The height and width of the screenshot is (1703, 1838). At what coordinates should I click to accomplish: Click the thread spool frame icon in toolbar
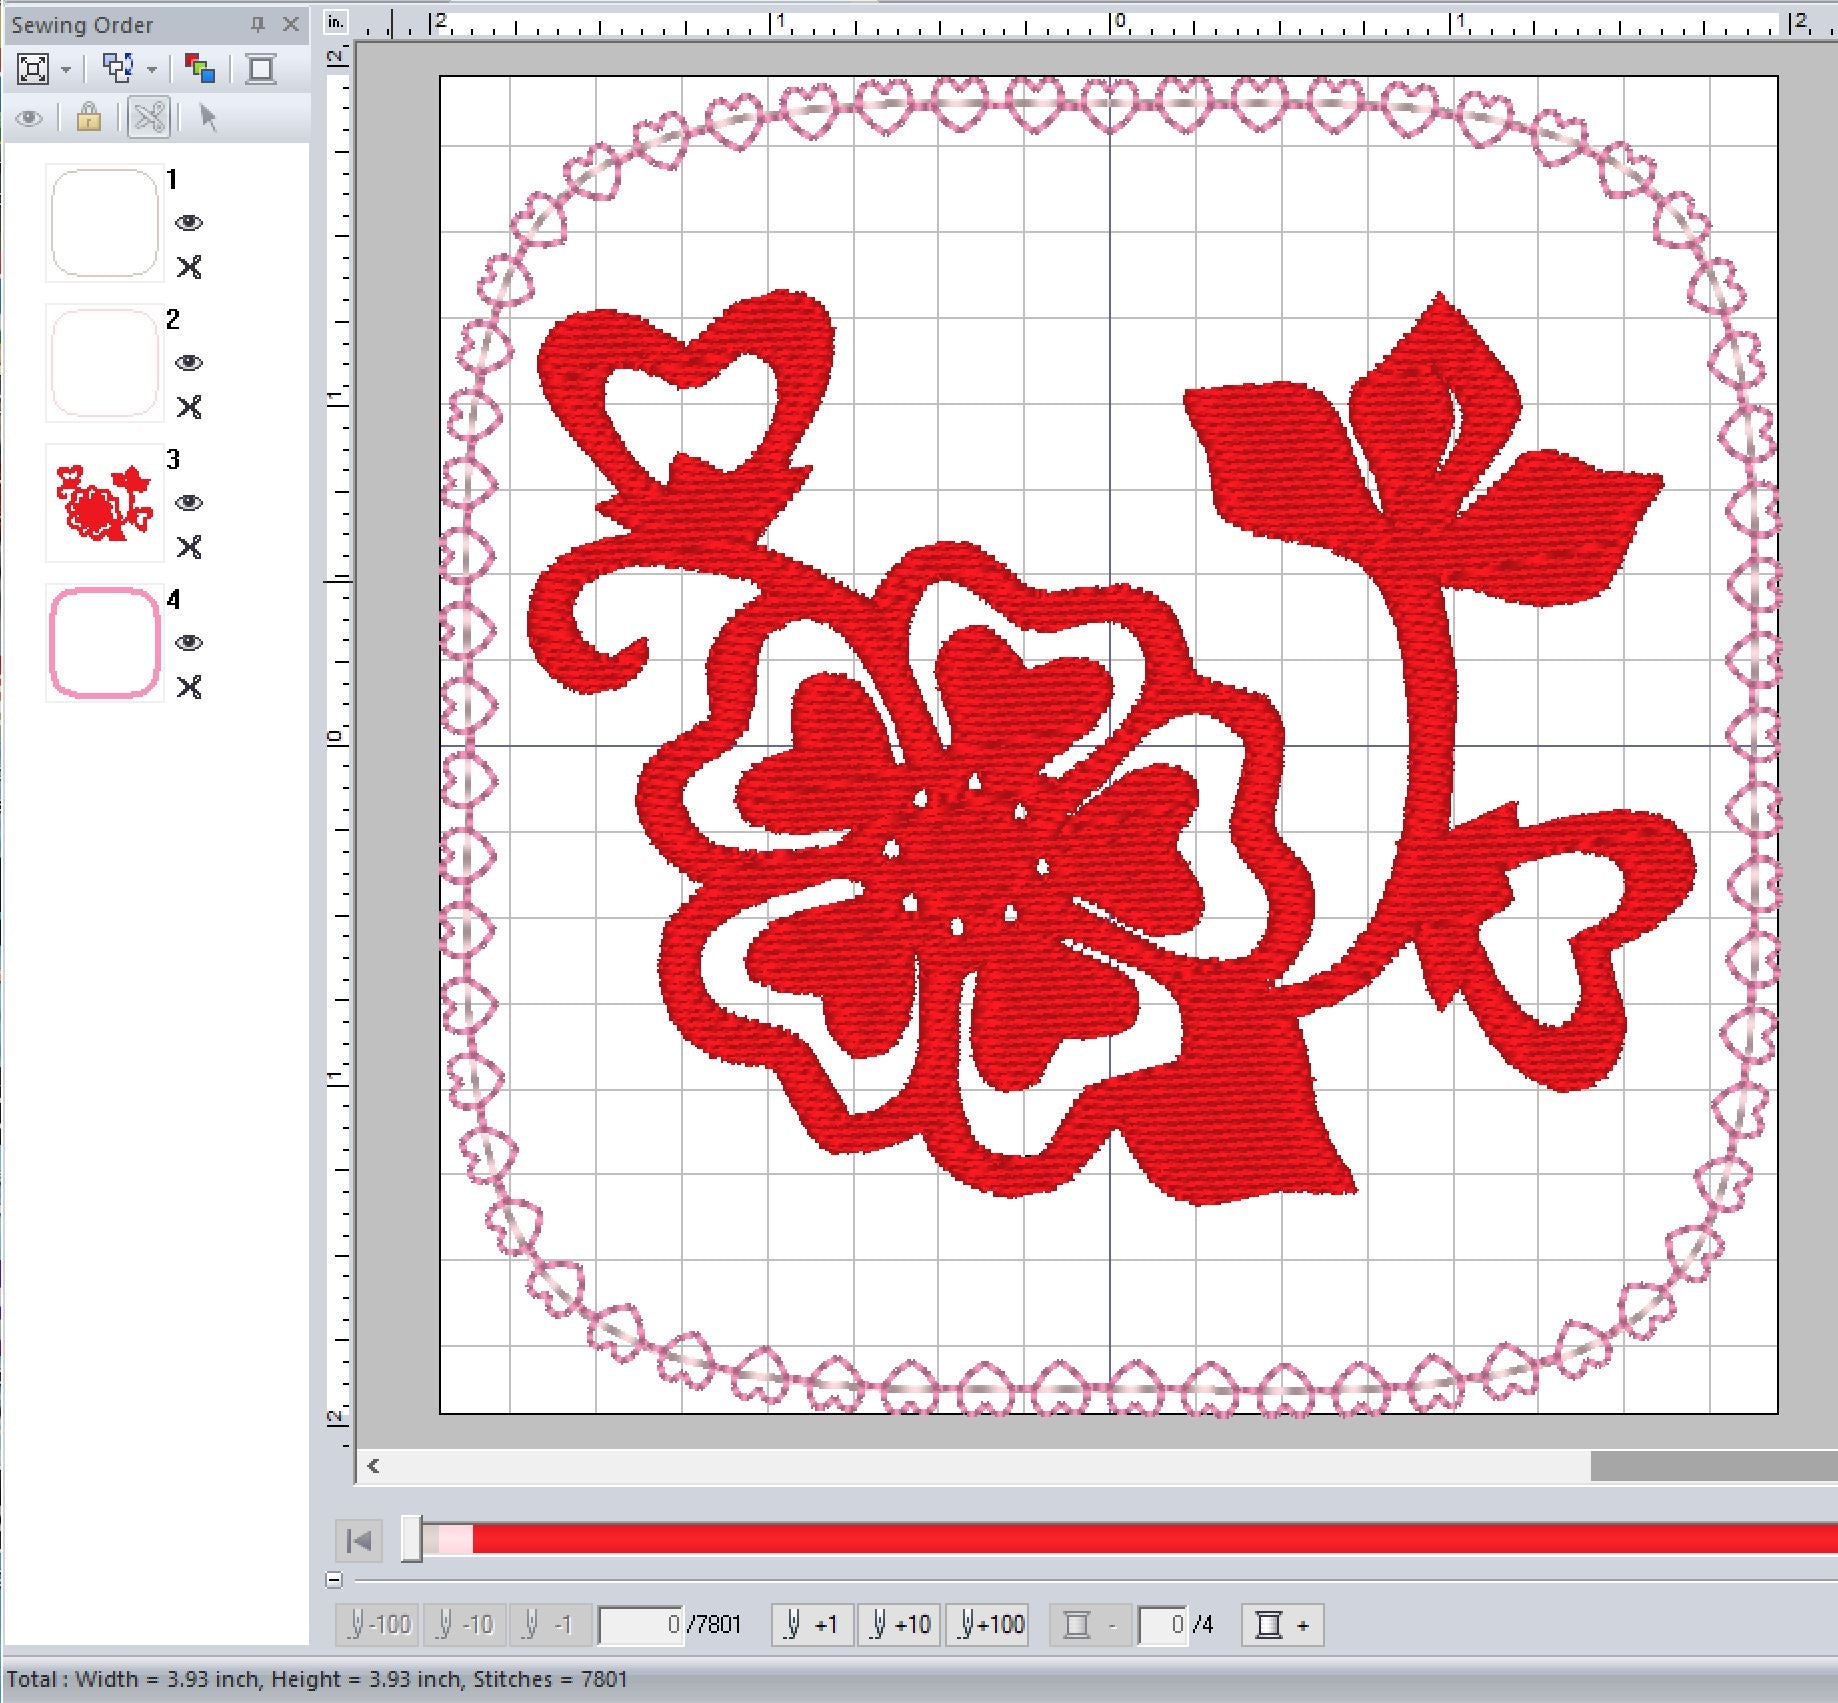[261, 69]
